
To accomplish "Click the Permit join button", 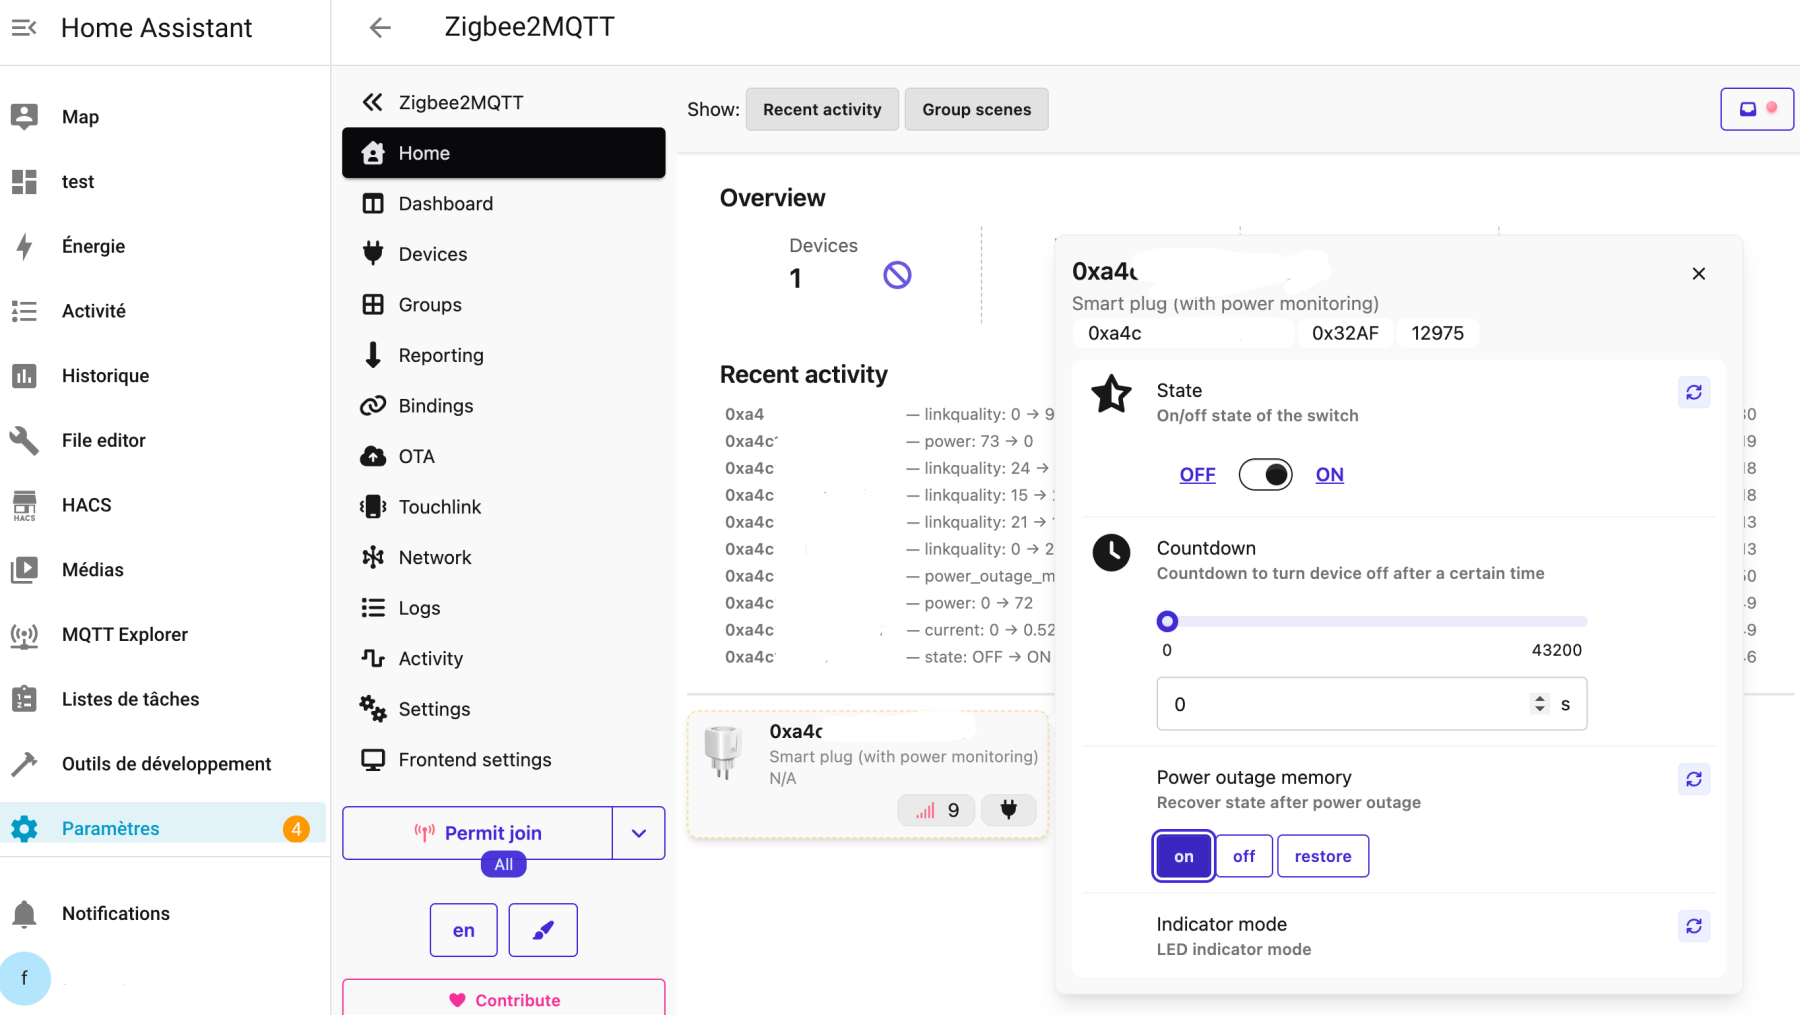I will click(x=478, y=833).
